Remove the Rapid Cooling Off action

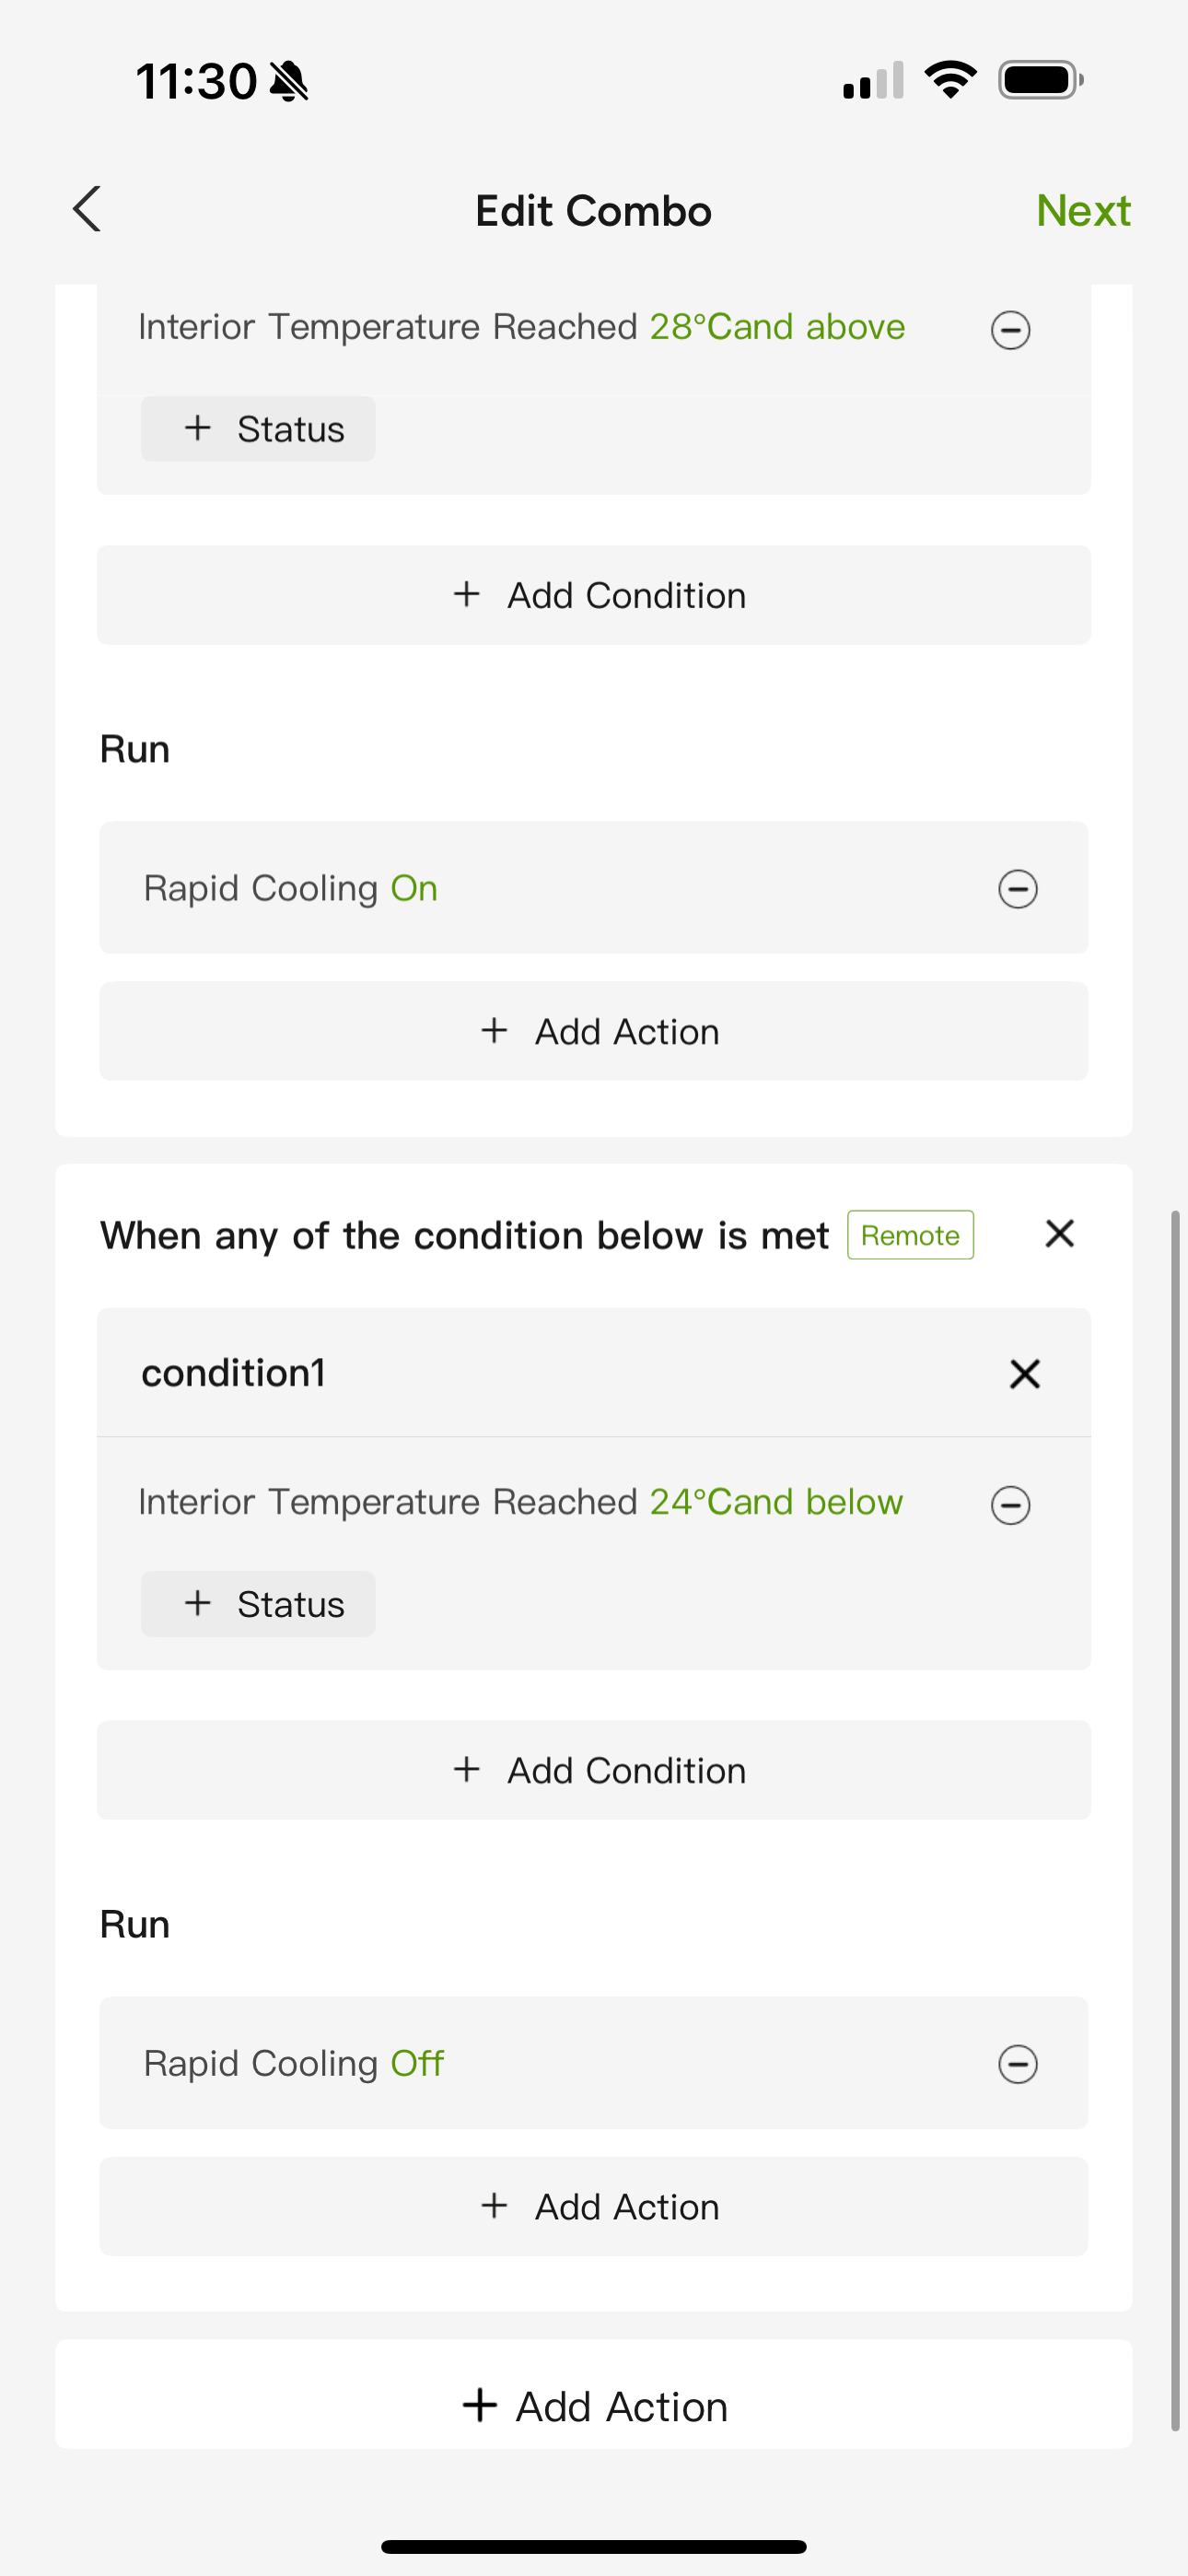(1017, 2063)
